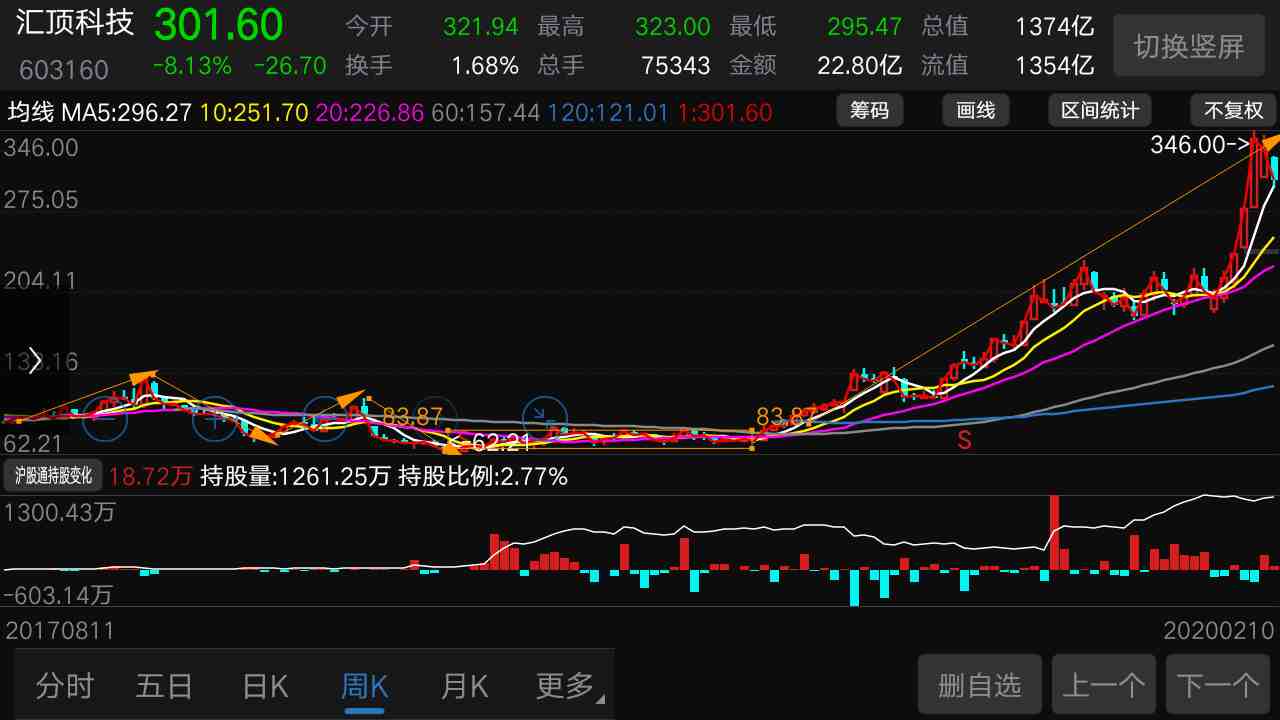The height and width of the screenshot is (720, 1280).
Task: Select the 画线 drawing tool
Action: point(976,111)
